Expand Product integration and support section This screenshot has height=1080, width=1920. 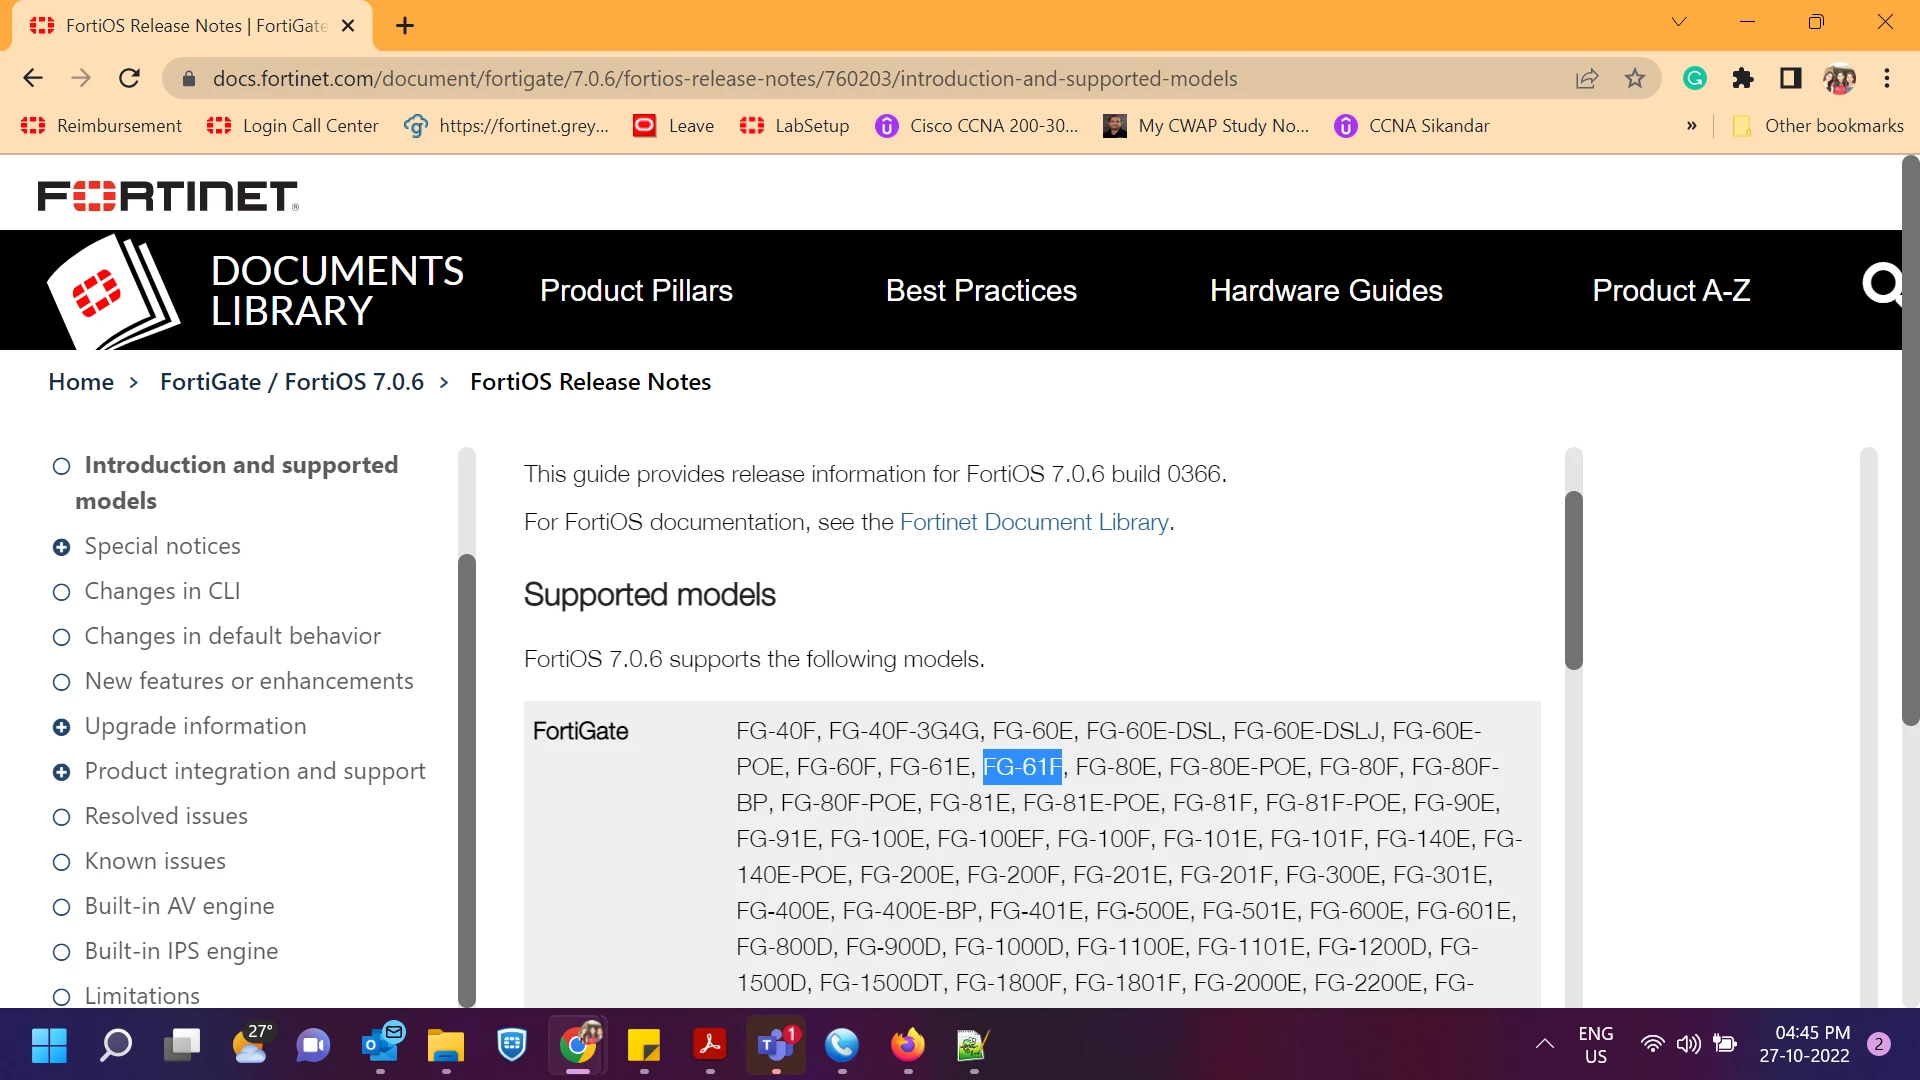tap(61, 772)
